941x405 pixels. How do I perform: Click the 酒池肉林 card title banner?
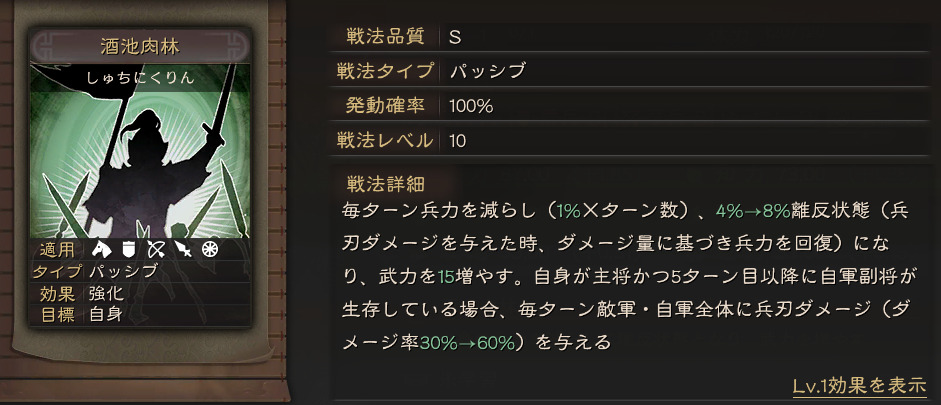(x=140, y=47)
